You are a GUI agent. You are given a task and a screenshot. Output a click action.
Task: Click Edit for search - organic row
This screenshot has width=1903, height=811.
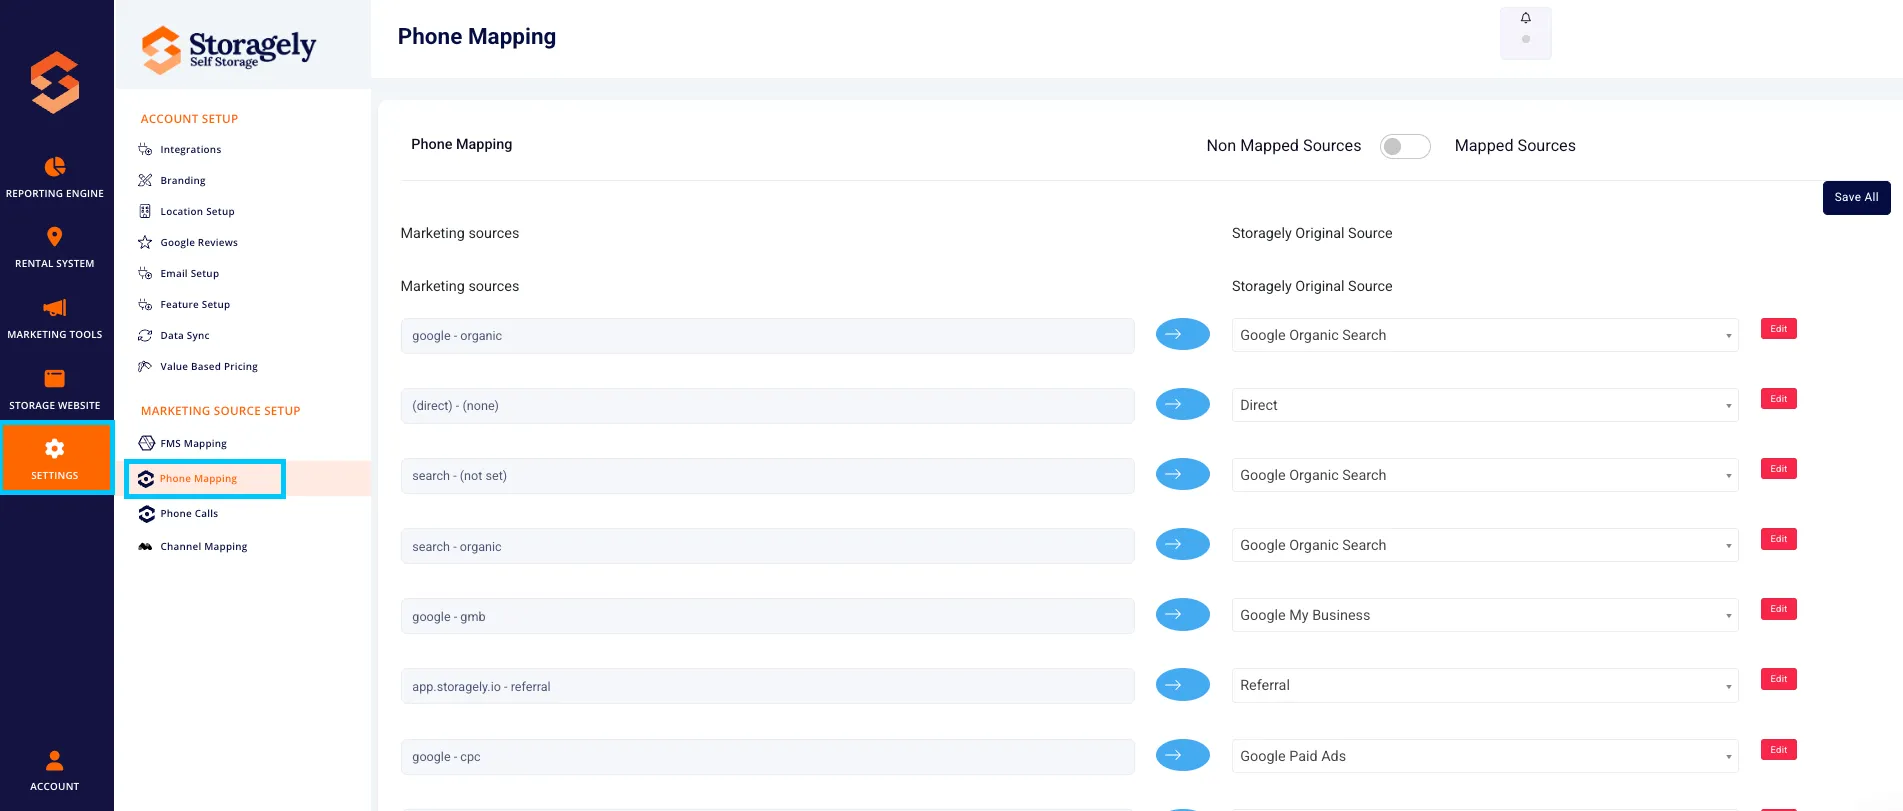click(x=1778, y=539)
